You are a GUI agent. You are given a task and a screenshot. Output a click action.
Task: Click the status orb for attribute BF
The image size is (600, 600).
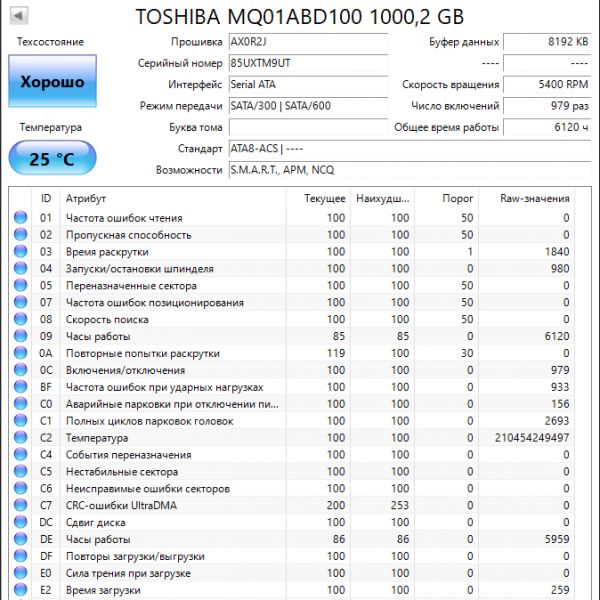(21, 386)
